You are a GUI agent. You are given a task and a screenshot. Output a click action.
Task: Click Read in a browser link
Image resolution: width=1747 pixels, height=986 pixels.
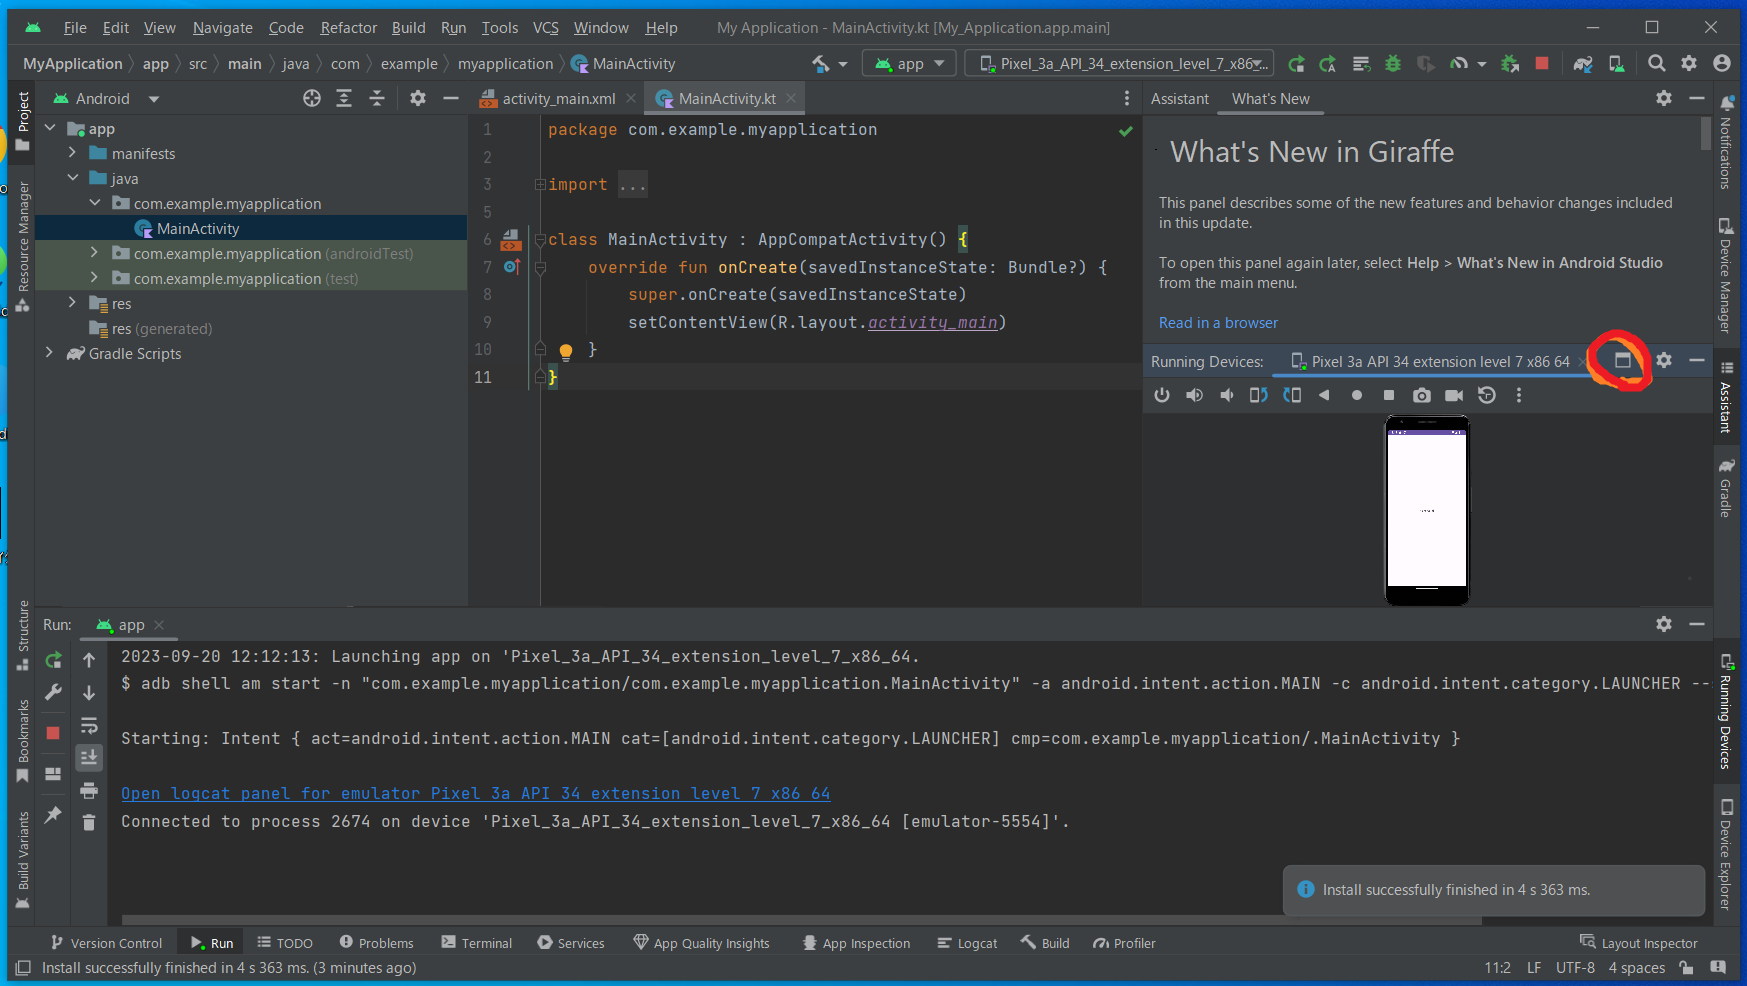click(x=1218, y=323)
